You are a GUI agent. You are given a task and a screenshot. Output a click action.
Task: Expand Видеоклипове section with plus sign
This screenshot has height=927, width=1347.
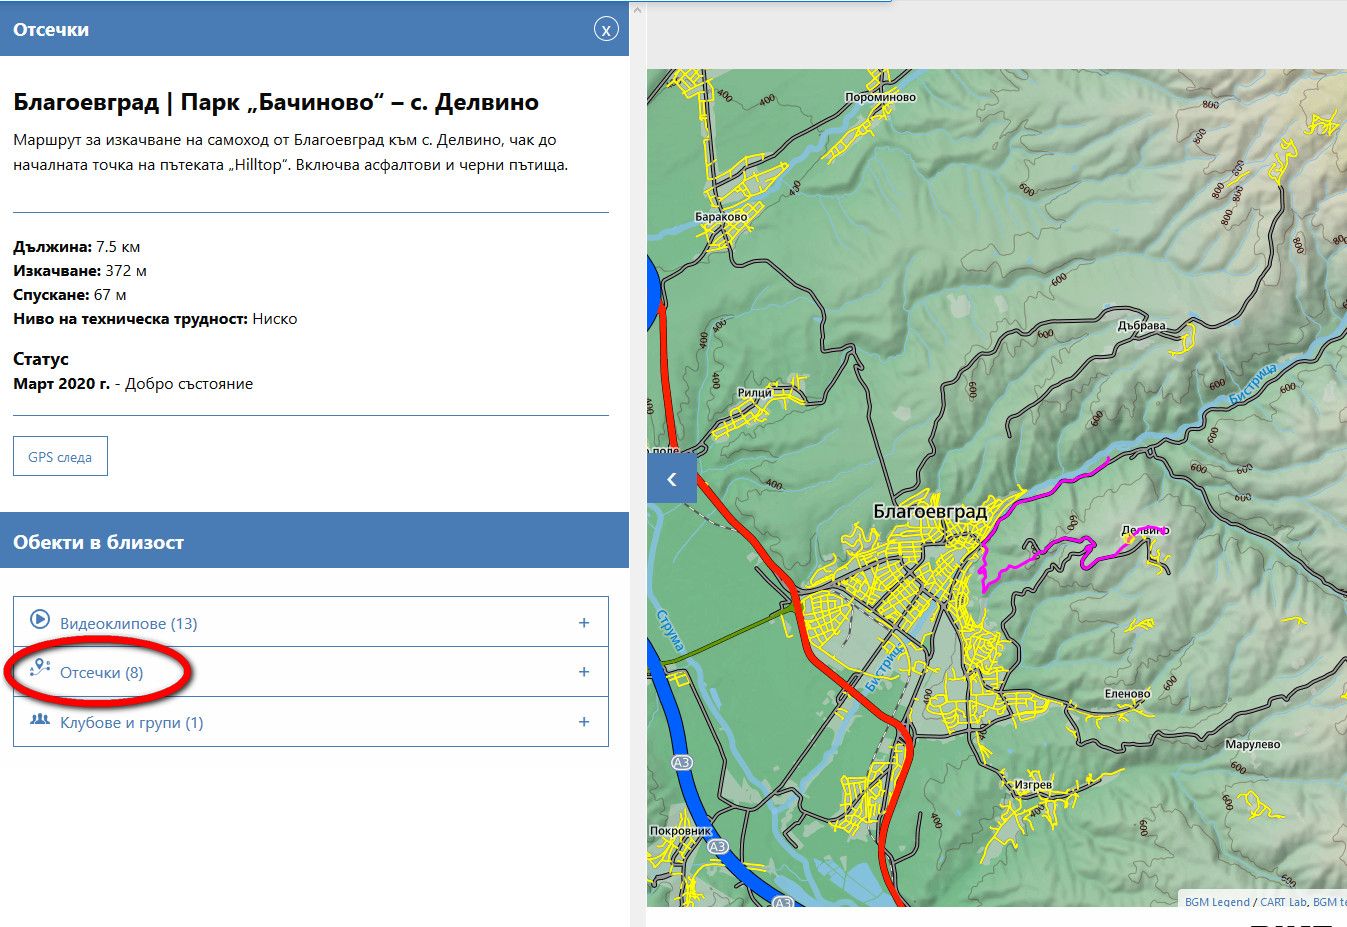[584, 622]
